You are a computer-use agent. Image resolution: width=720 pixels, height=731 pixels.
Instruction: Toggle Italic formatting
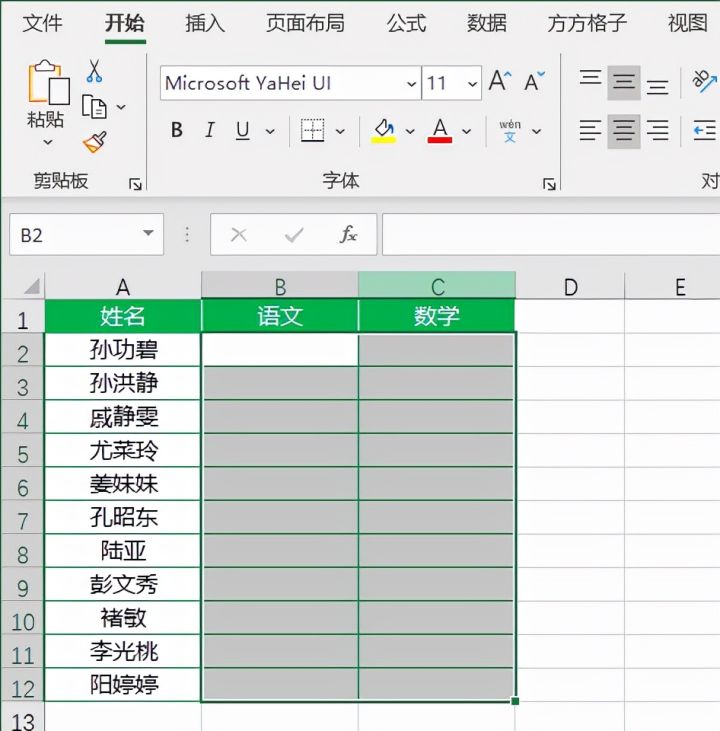tap(210, 130)
